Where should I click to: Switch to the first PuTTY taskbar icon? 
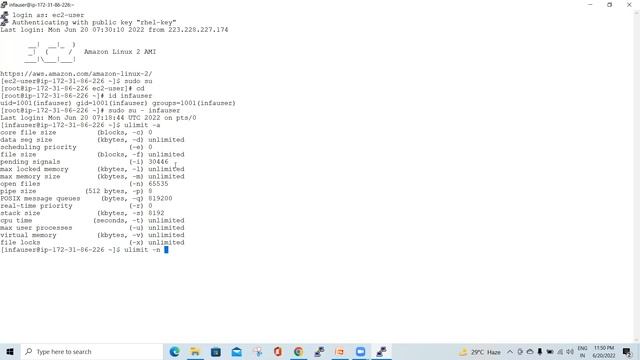(319, 352)
